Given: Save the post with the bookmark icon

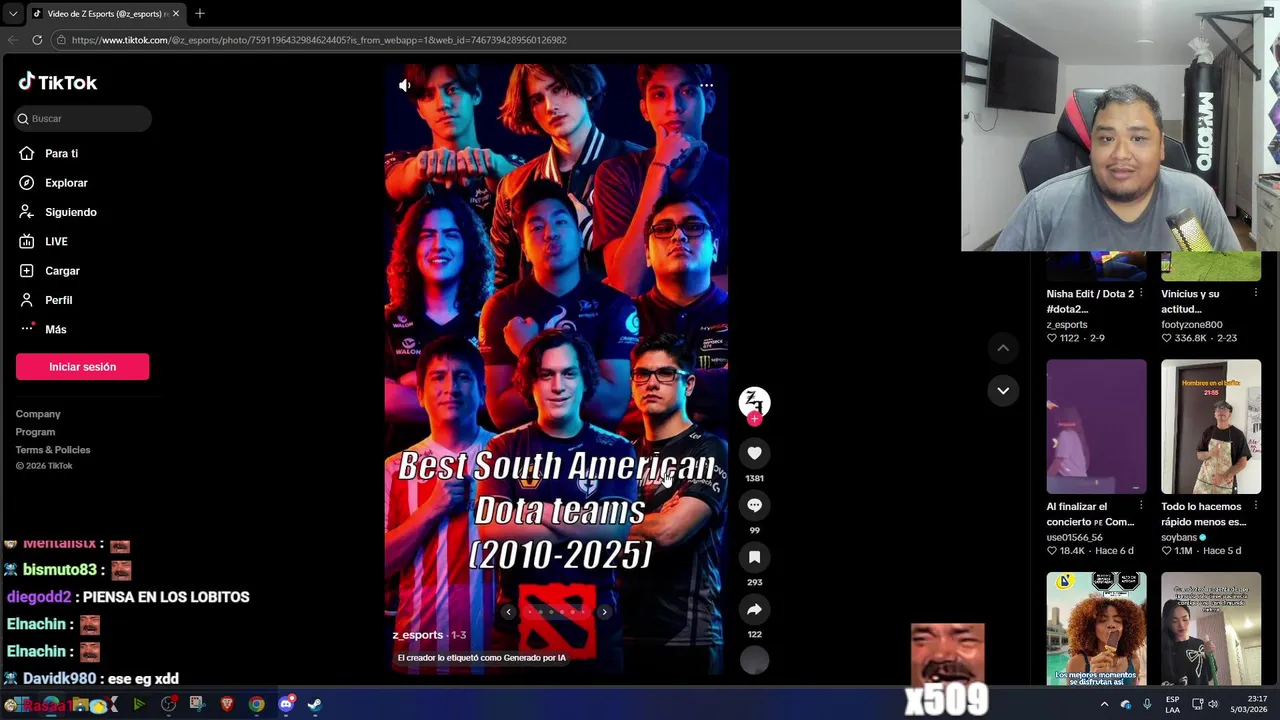Looking at the screenshot, I should click(754, 557).
